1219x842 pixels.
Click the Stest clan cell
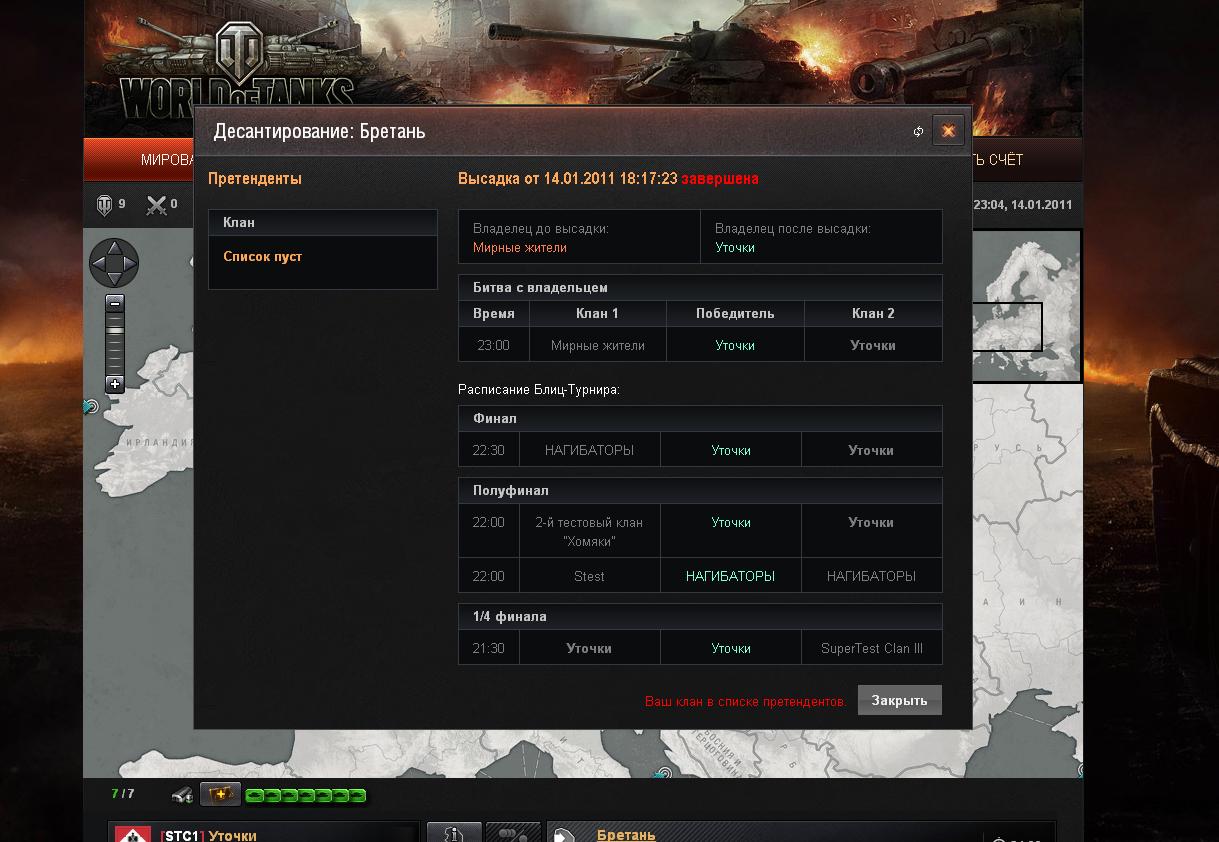coord(589,576)
